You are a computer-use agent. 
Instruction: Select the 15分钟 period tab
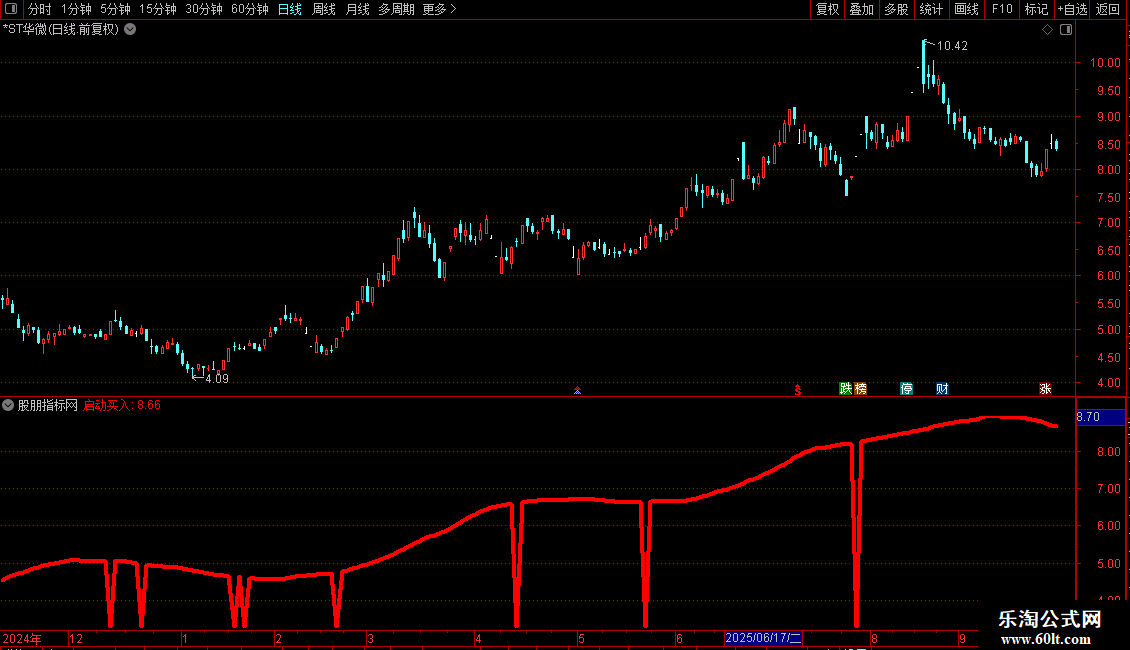click(157, 9)
